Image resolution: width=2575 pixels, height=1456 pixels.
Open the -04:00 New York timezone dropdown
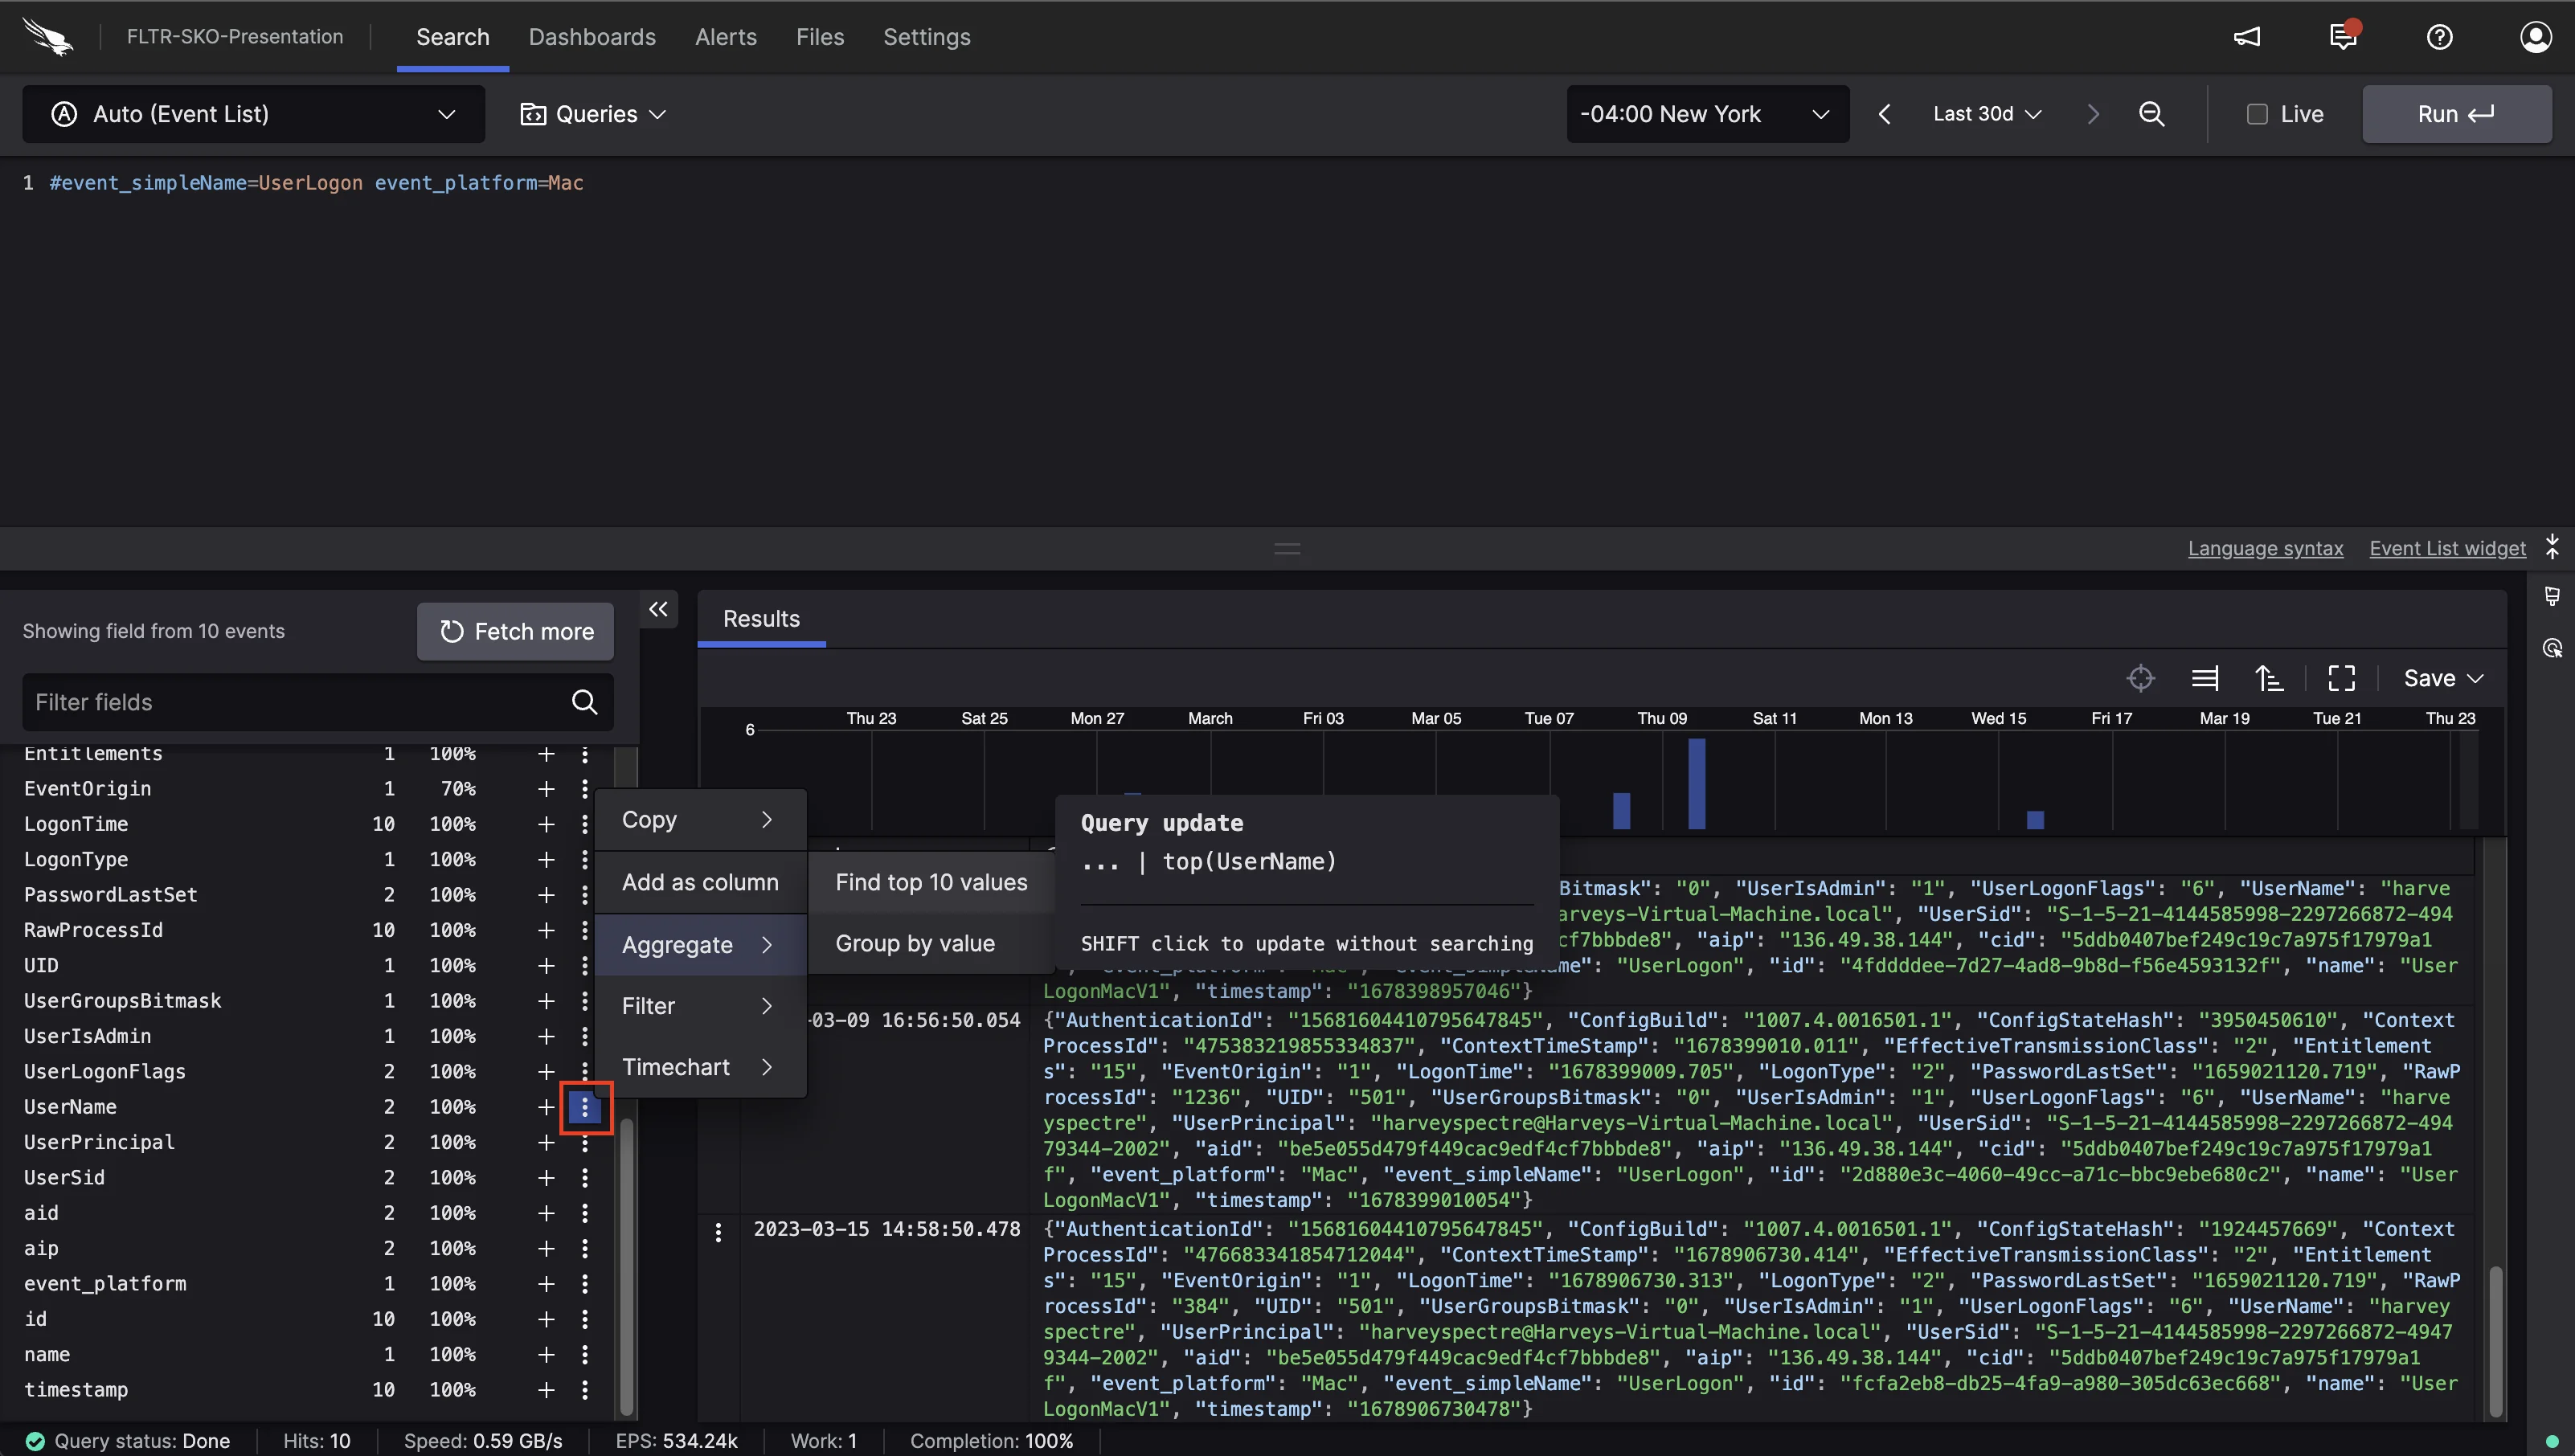1707,114
